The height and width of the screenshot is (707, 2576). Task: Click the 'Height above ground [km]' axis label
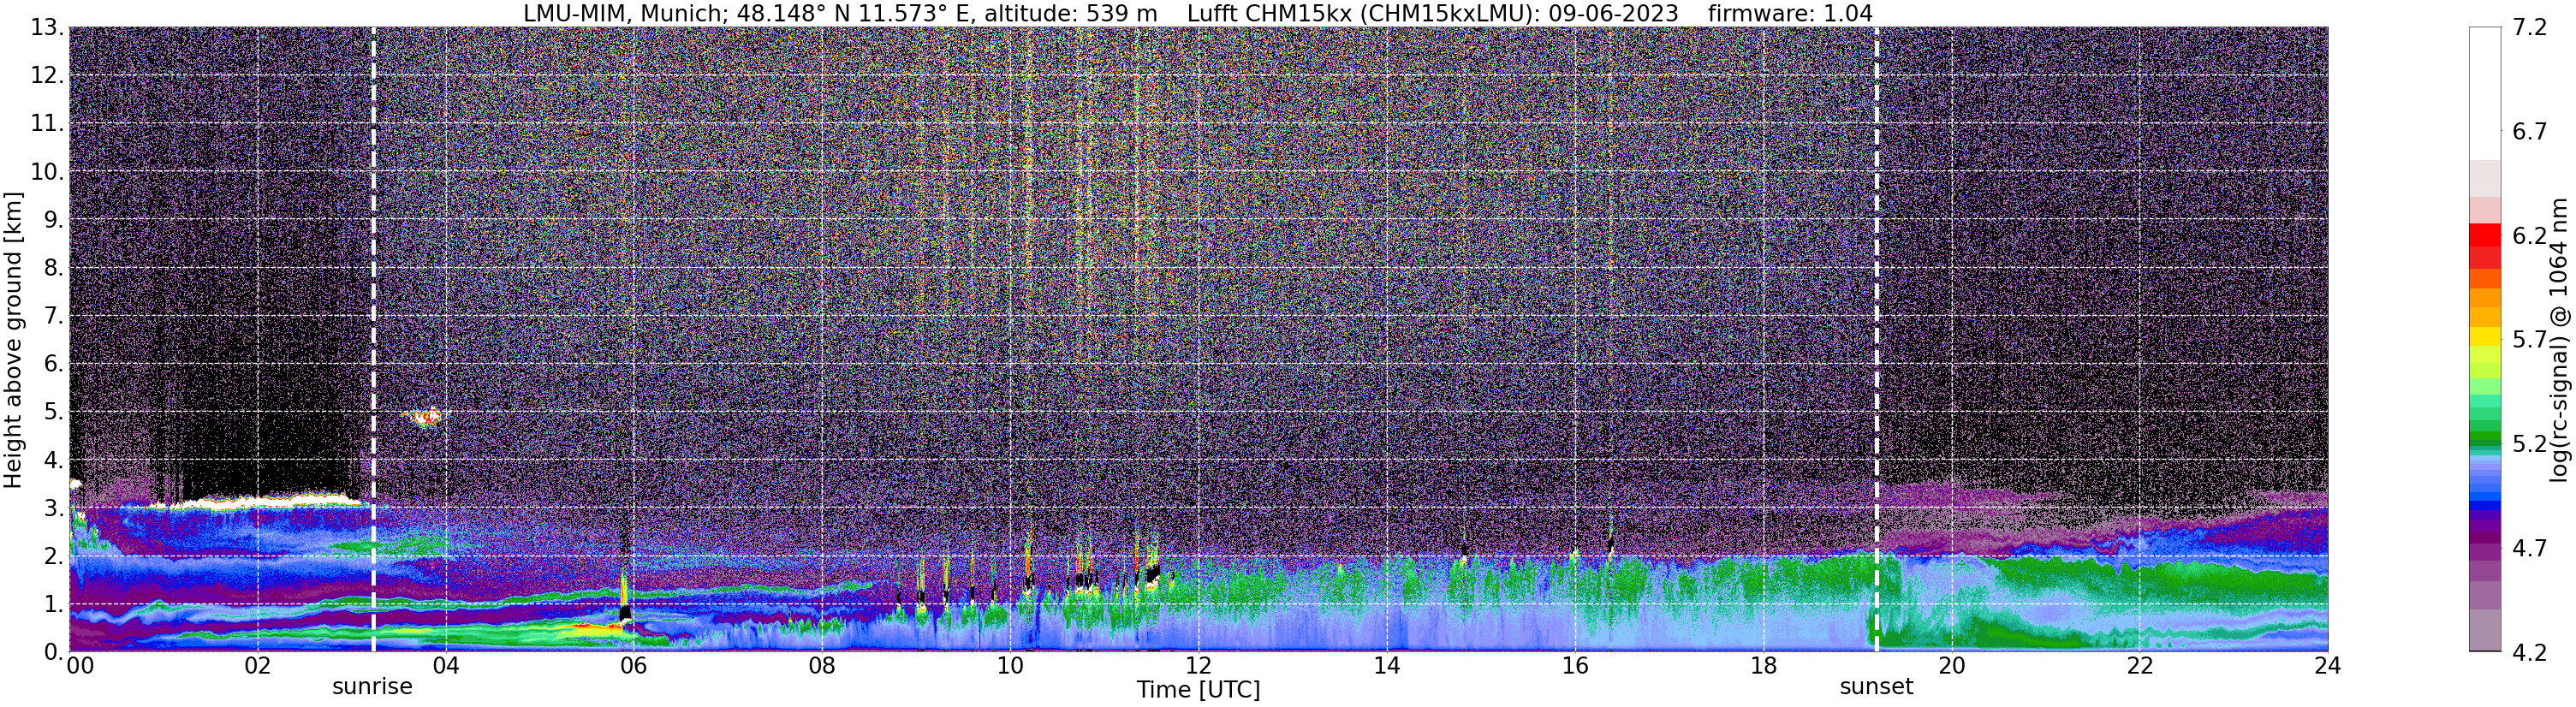click(x=13, y=340)
